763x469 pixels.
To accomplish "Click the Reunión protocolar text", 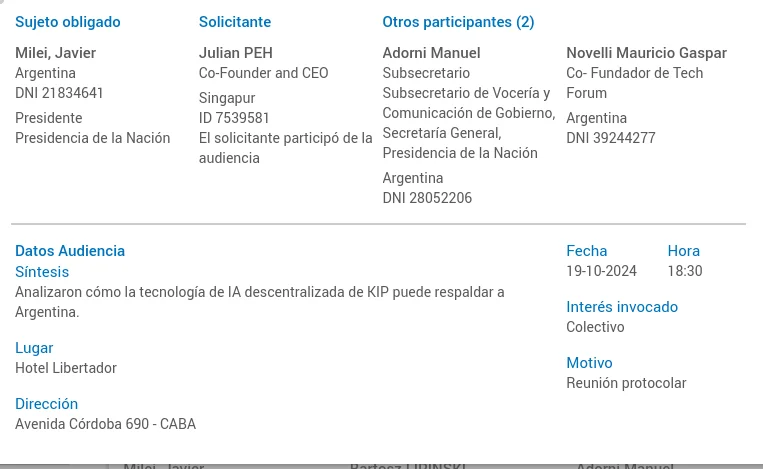I will pos(626,383).
